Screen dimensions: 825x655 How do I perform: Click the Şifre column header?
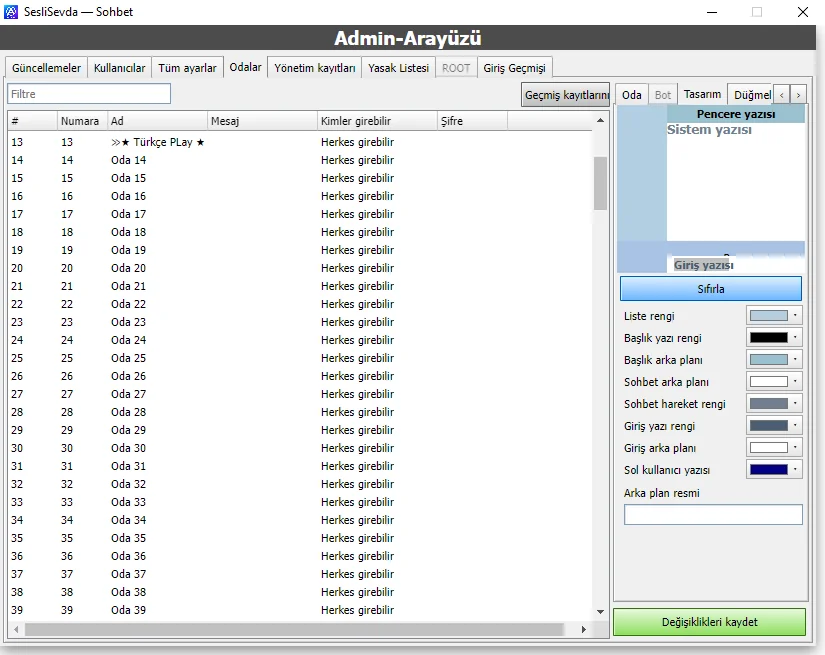472,121
